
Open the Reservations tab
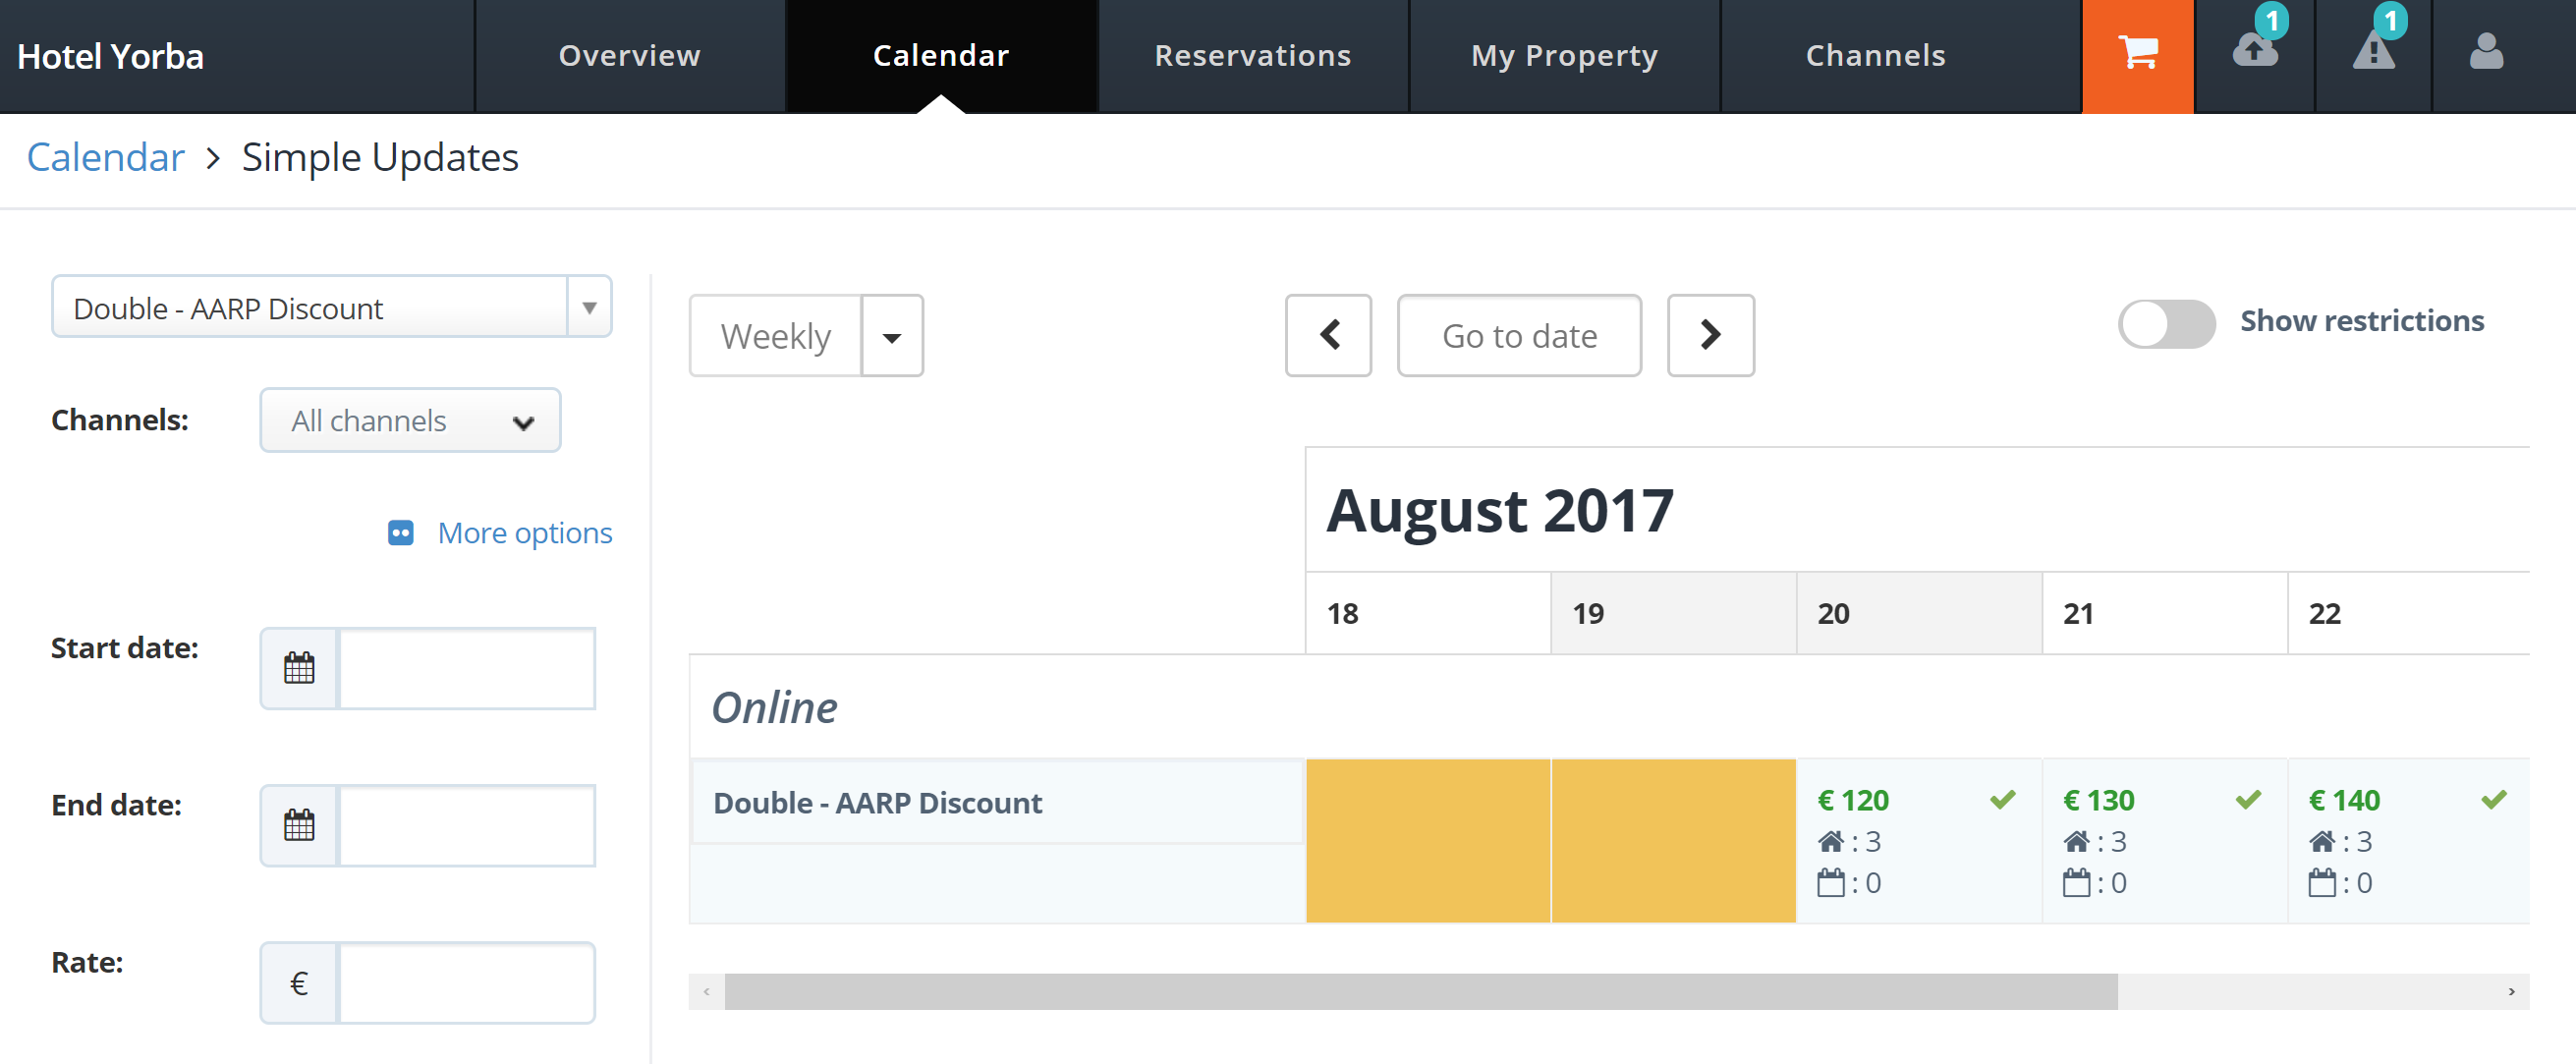(x=1252, y=55)
